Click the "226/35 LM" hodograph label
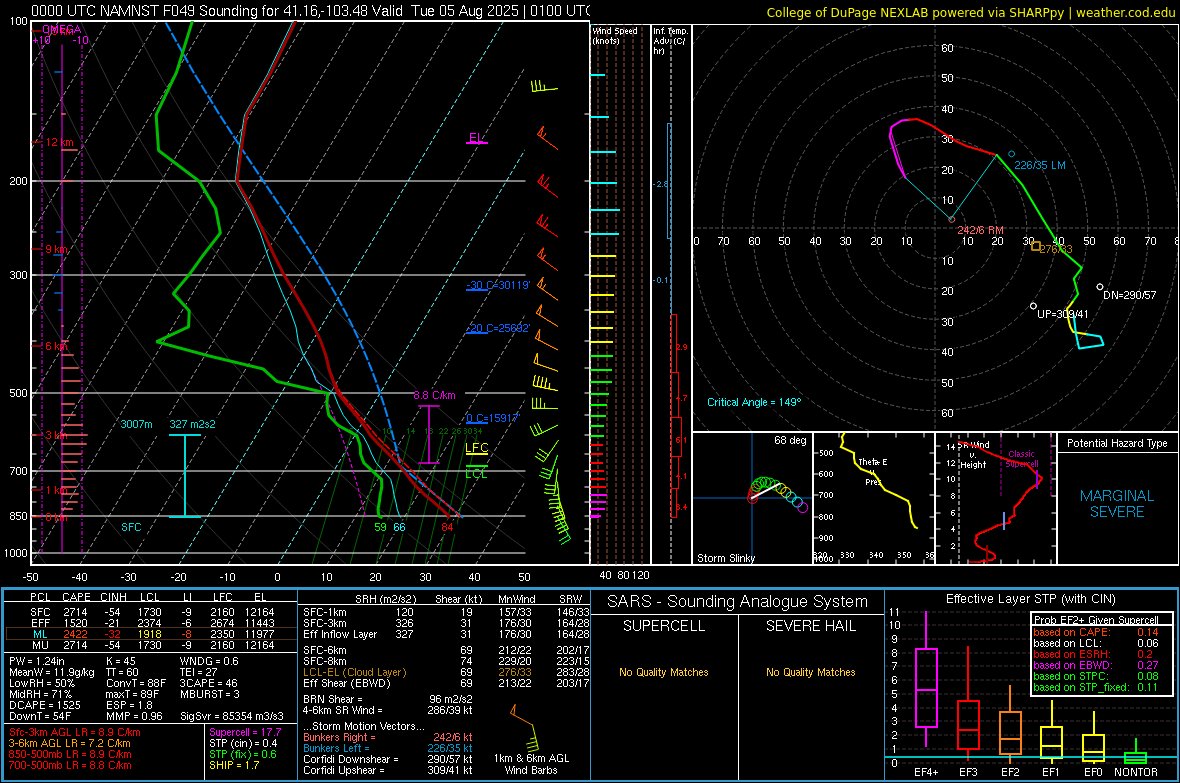The image size is (1180, 783). [1039, 165]
